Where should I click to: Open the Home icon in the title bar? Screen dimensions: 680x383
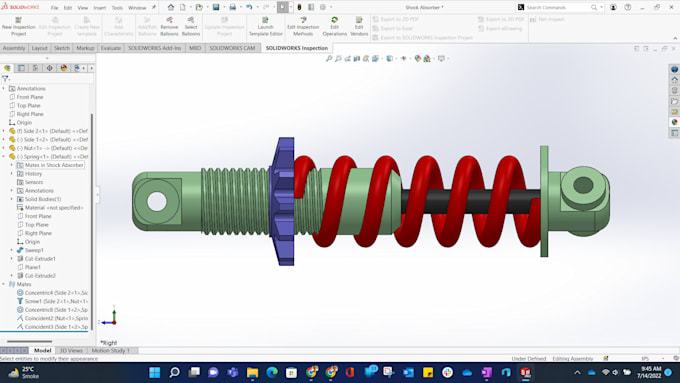171,7
